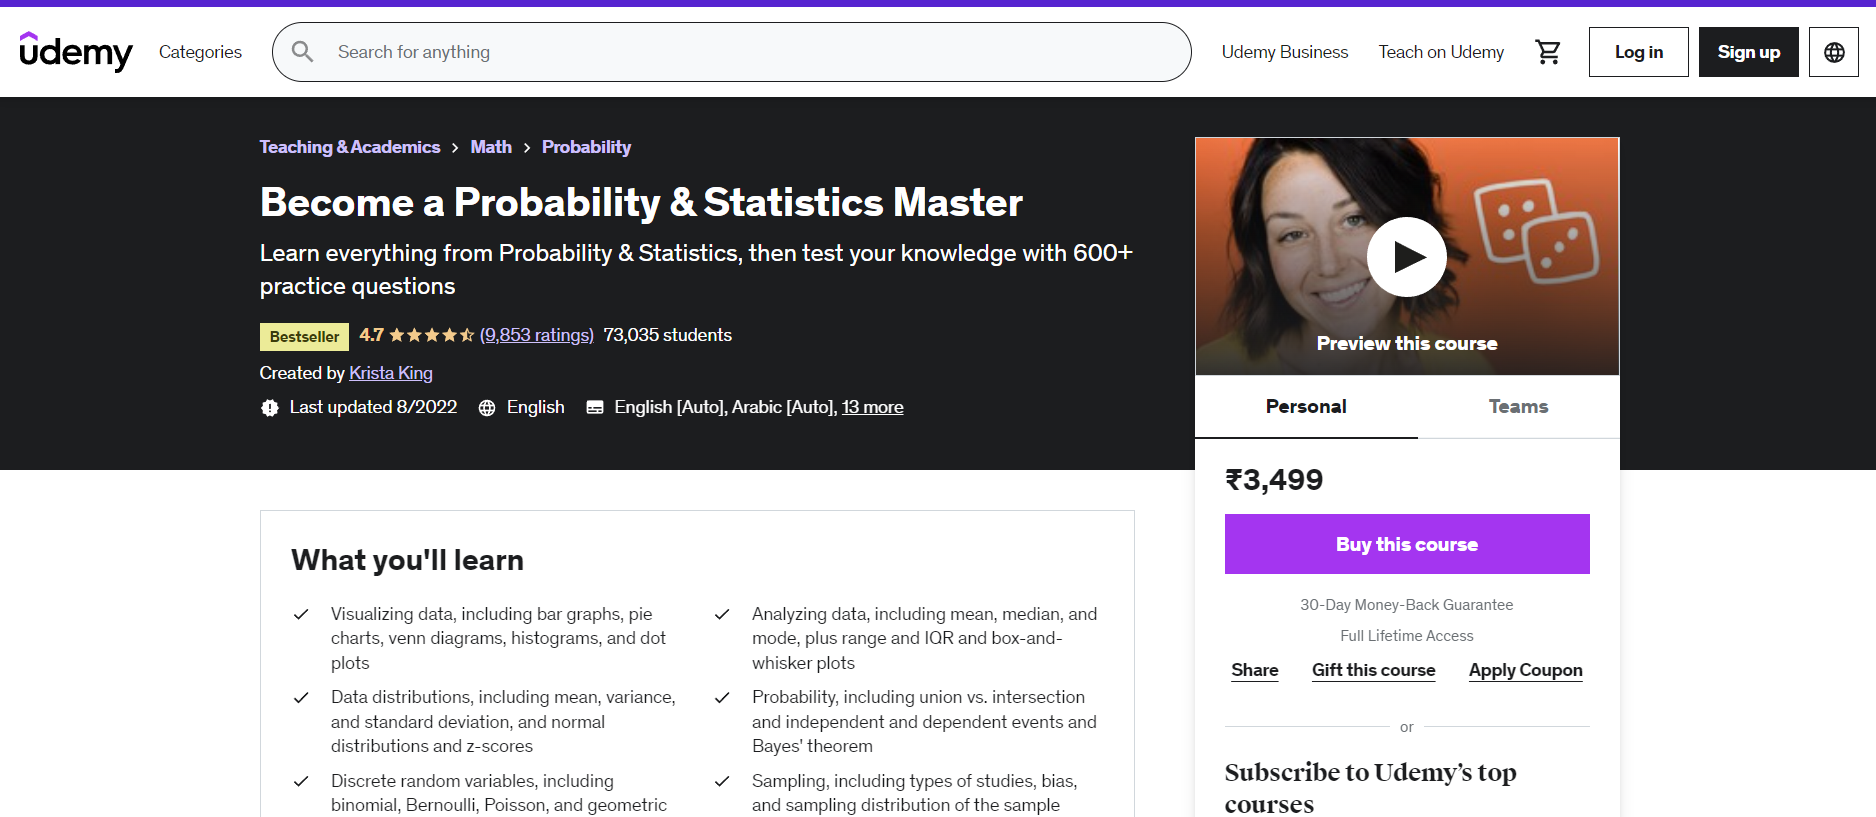Open the Categories menu

[200, 52]
